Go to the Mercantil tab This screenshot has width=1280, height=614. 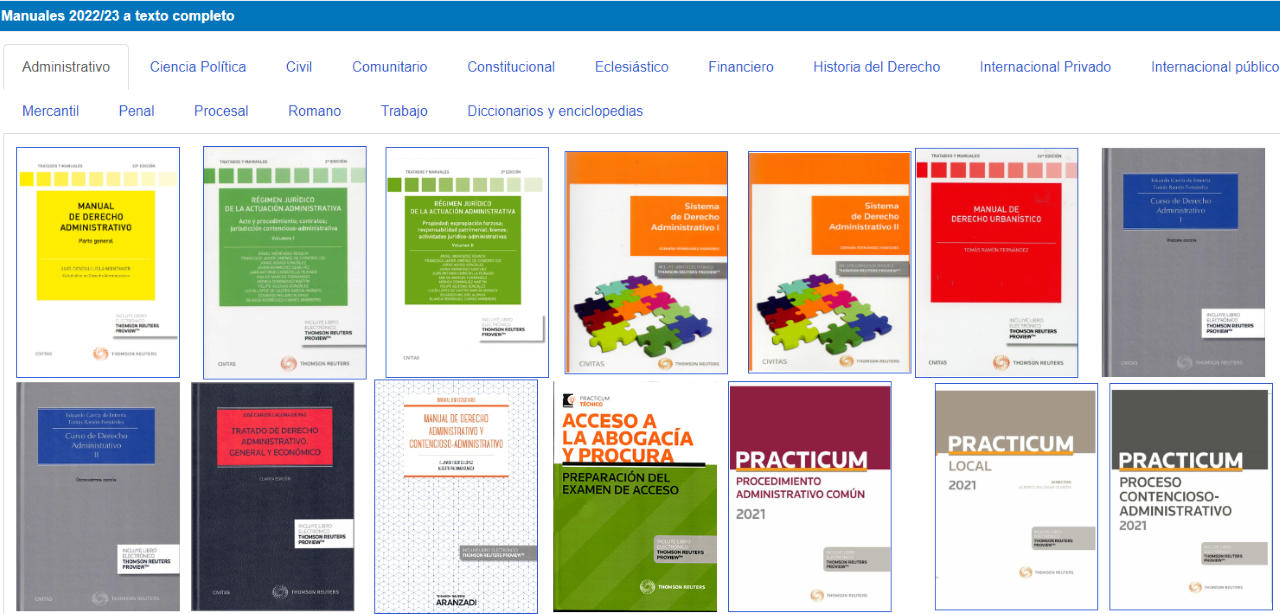(51, 111)
